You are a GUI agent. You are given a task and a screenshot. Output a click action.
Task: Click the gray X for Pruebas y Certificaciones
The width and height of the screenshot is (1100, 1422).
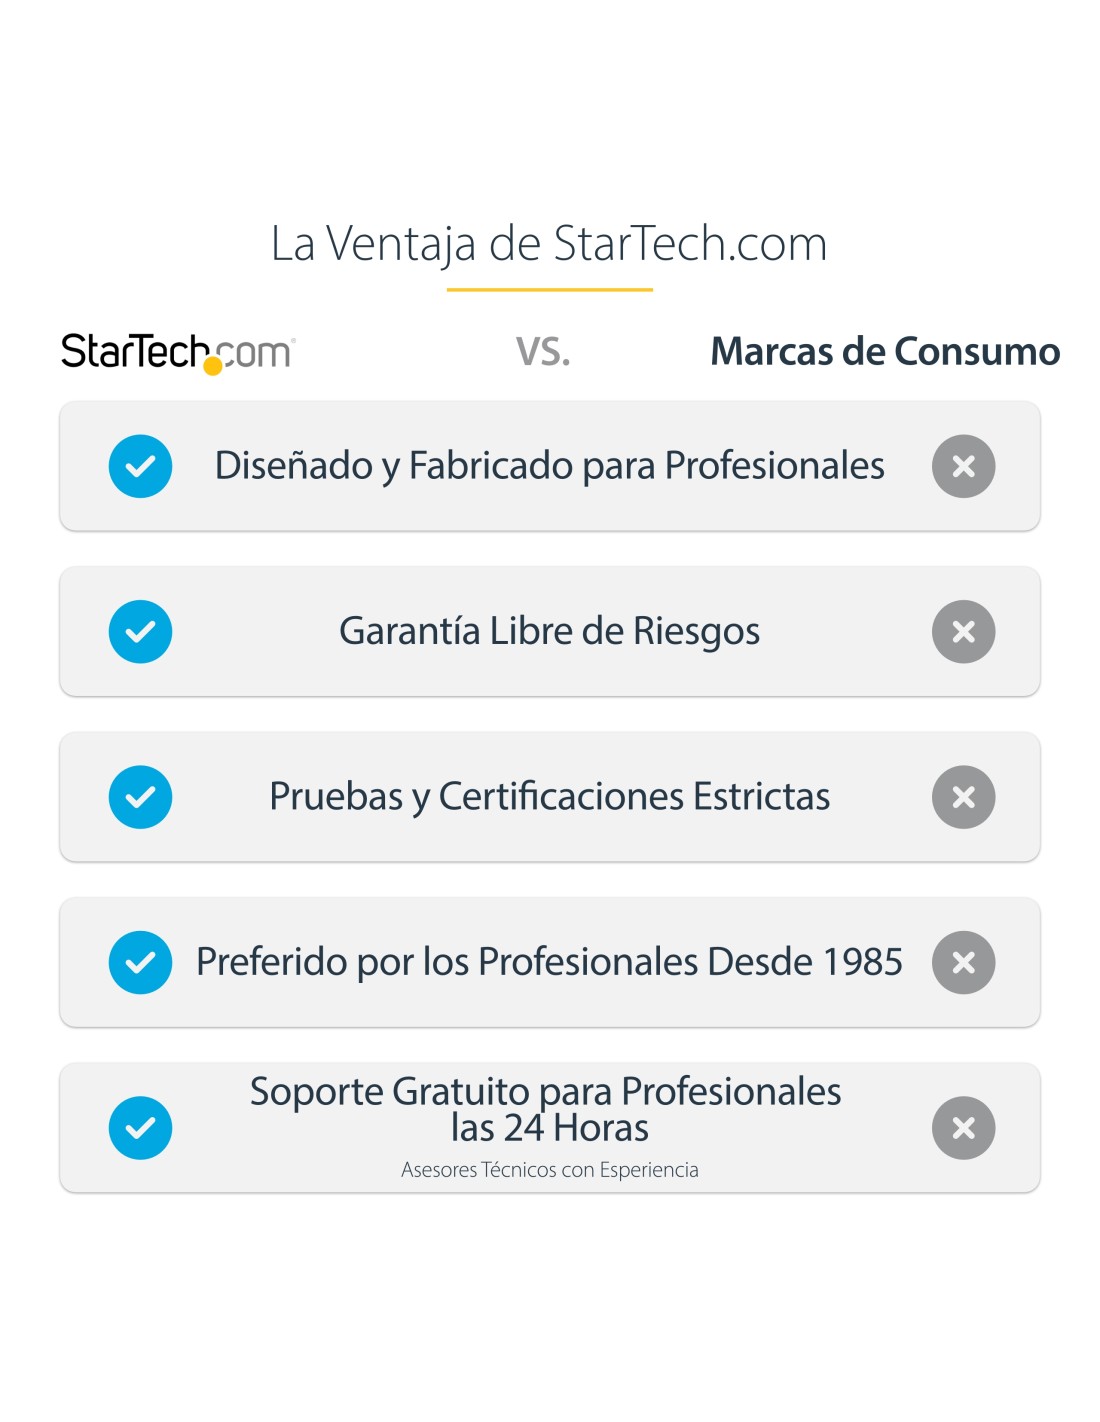coord(963,797)
